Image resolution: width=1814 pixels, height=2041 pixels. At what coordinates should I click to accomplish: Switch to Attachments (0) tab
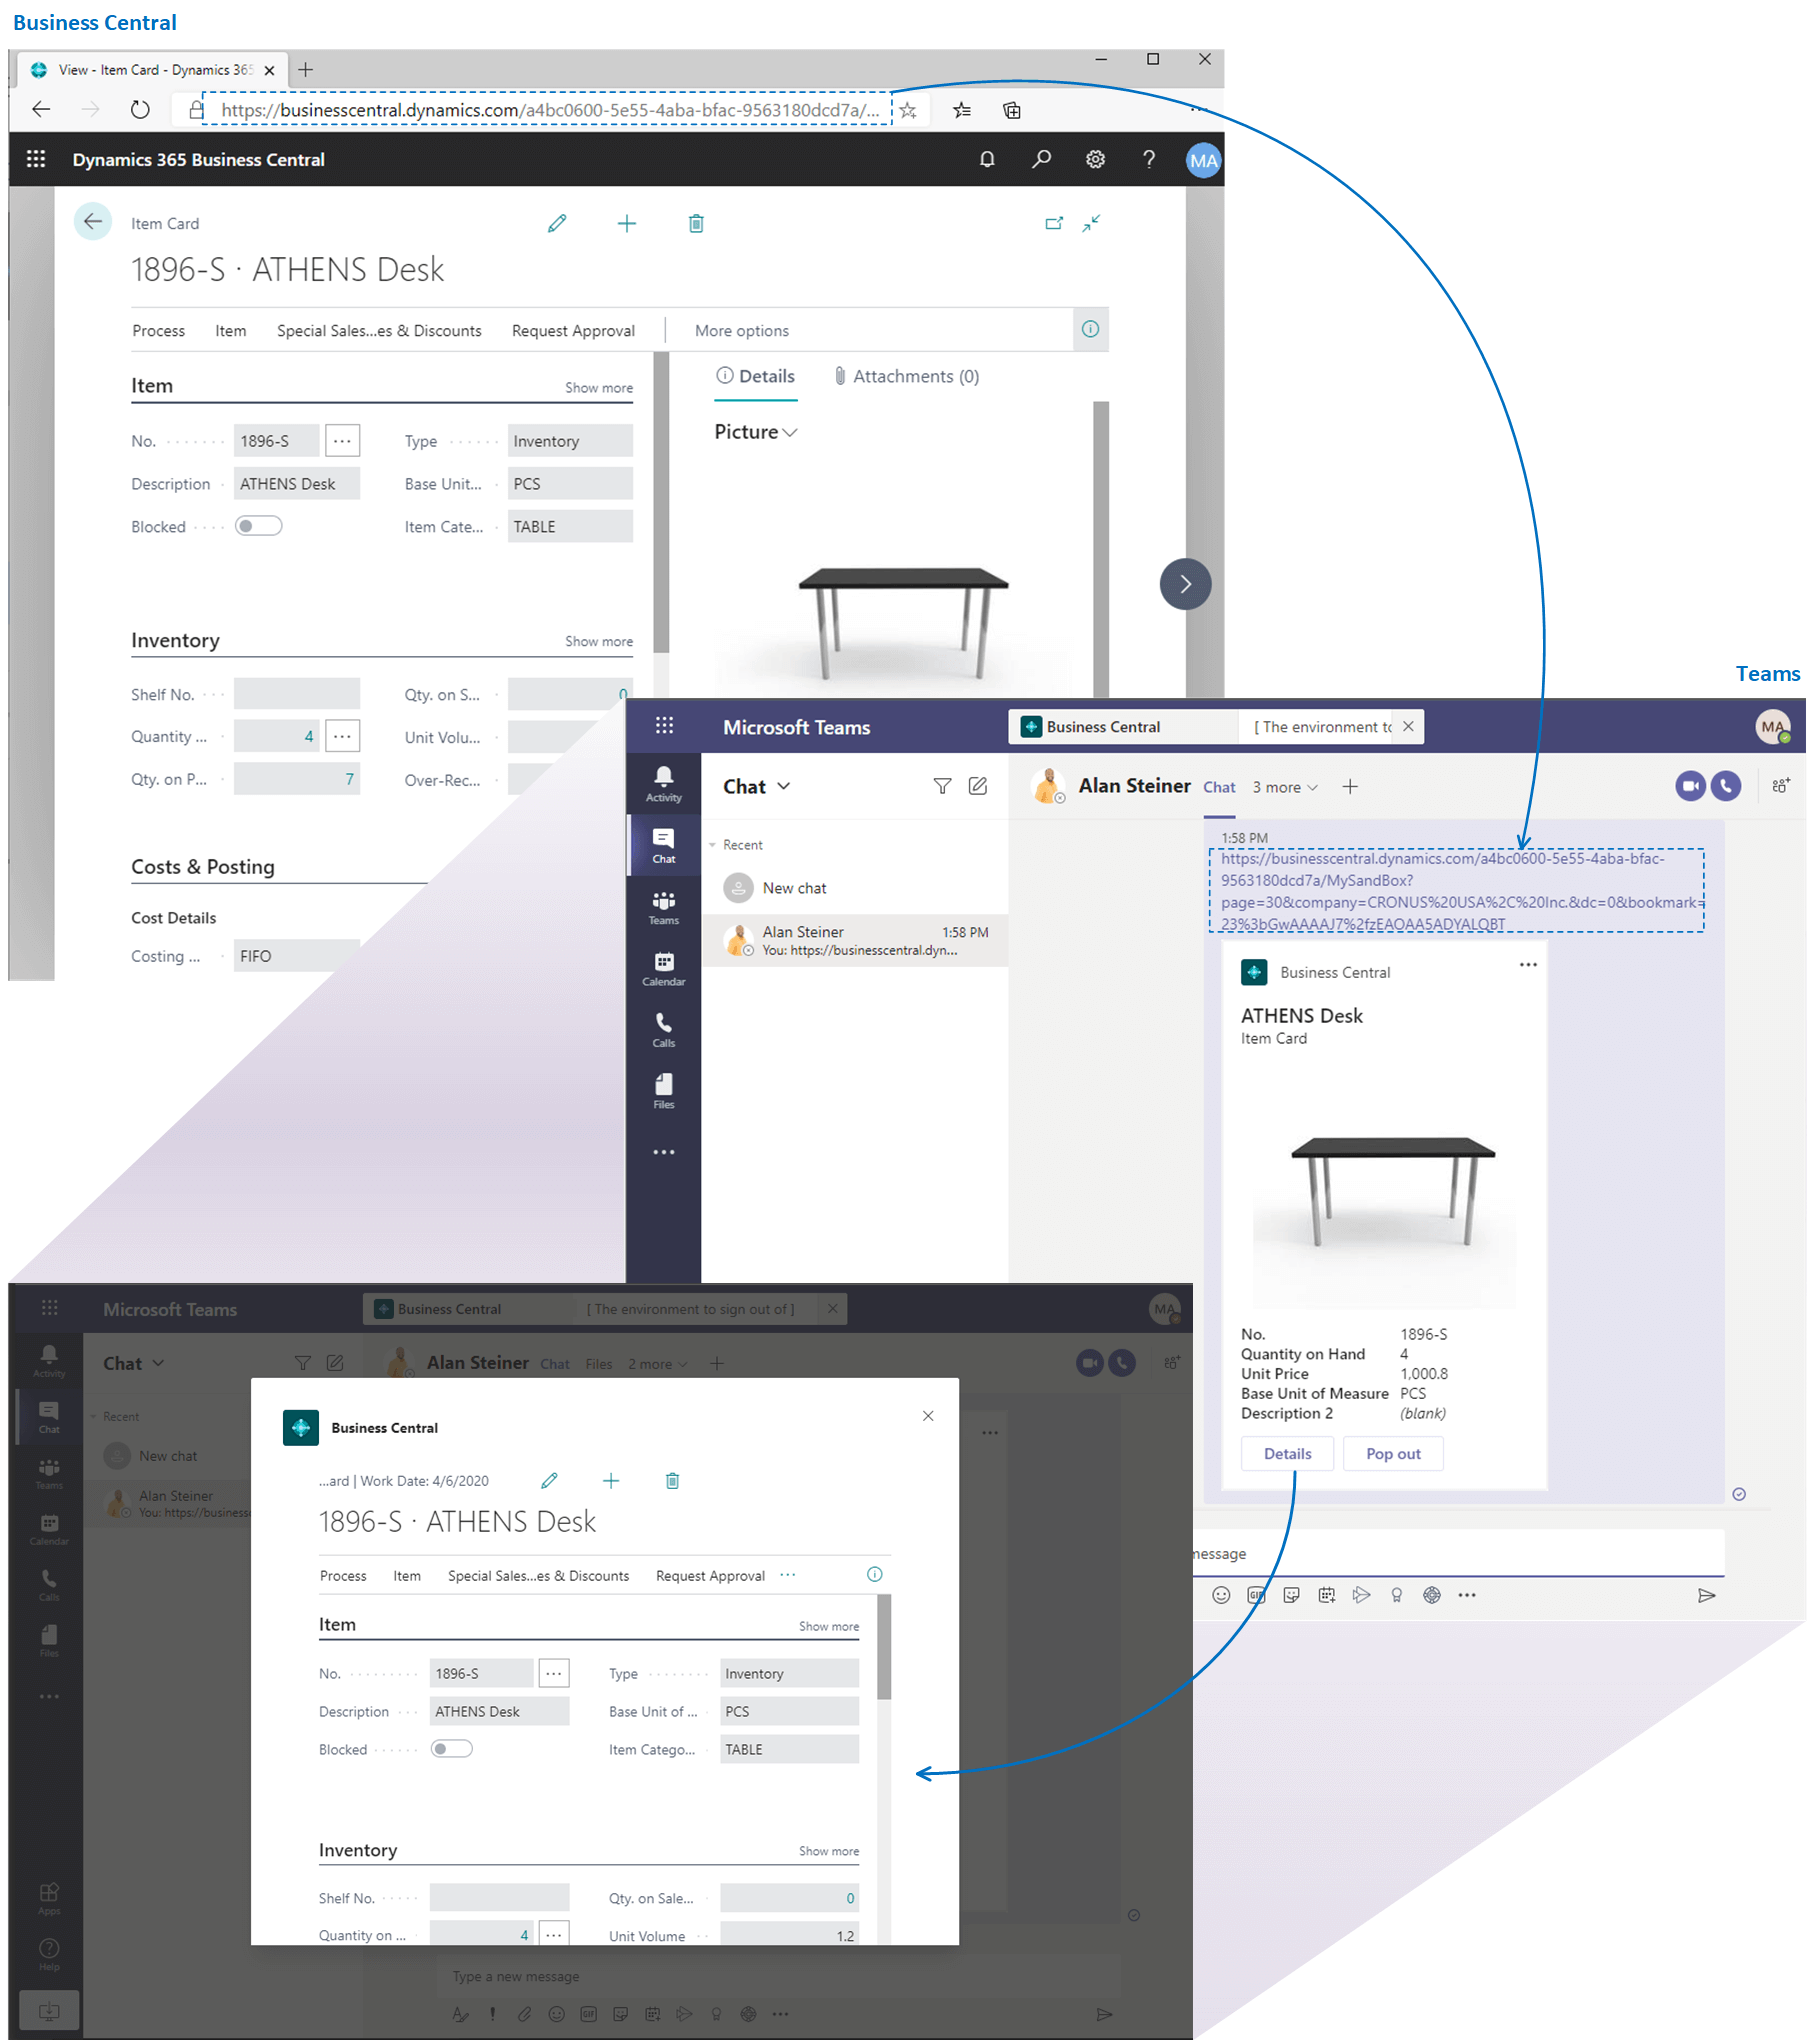(x=907, y=376)
